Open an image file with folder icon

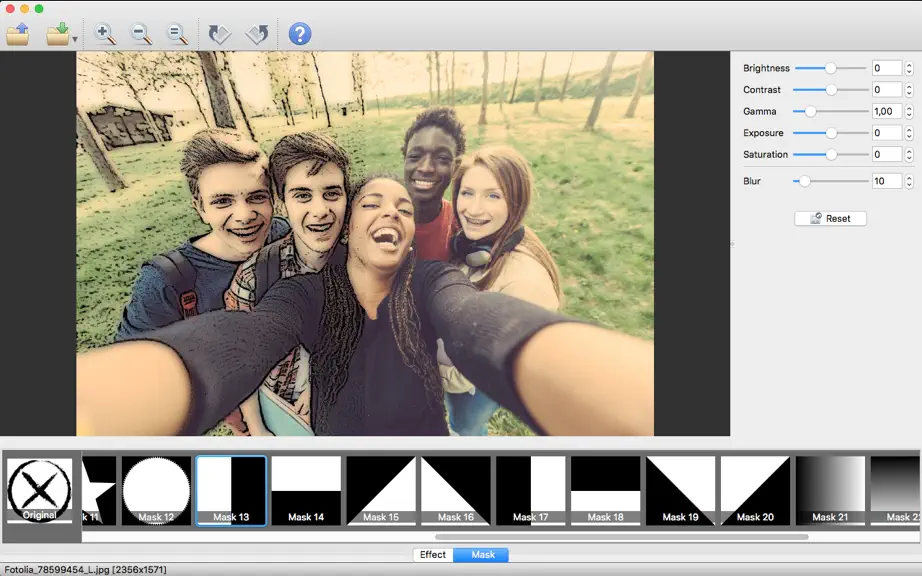pyautogui.click(x=18, y=34)
